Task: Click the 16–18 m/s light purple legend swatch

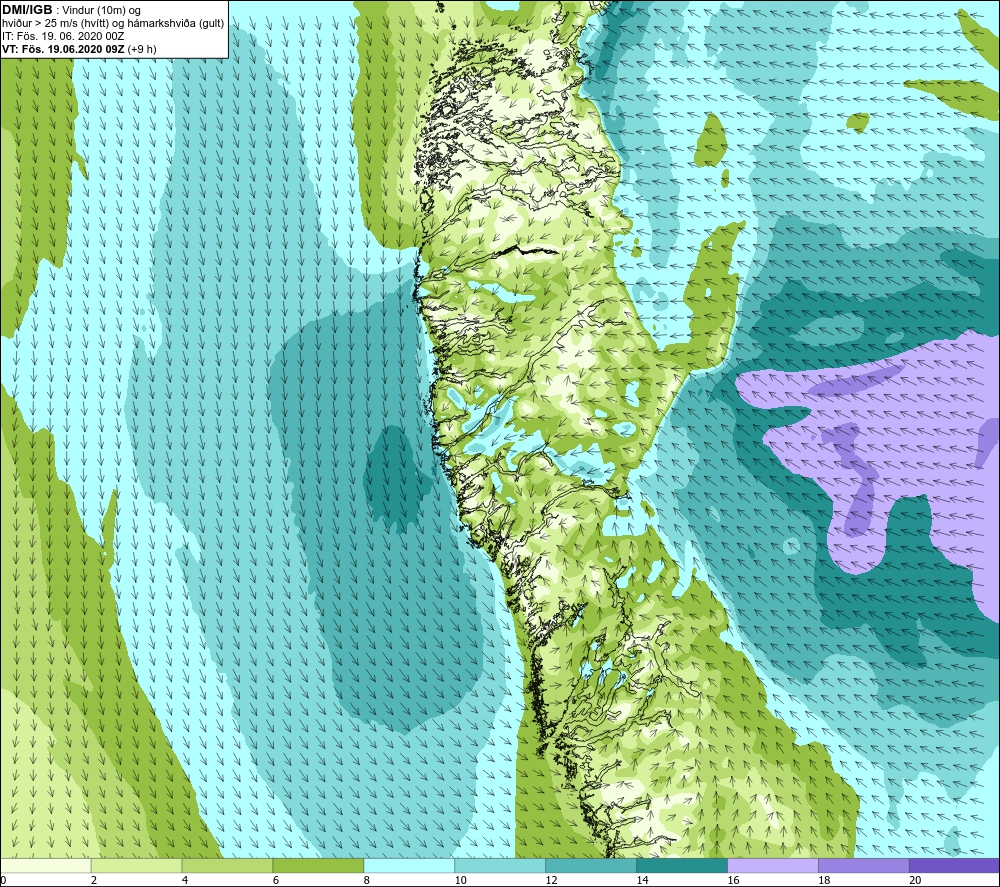Action: click(773, 865)
